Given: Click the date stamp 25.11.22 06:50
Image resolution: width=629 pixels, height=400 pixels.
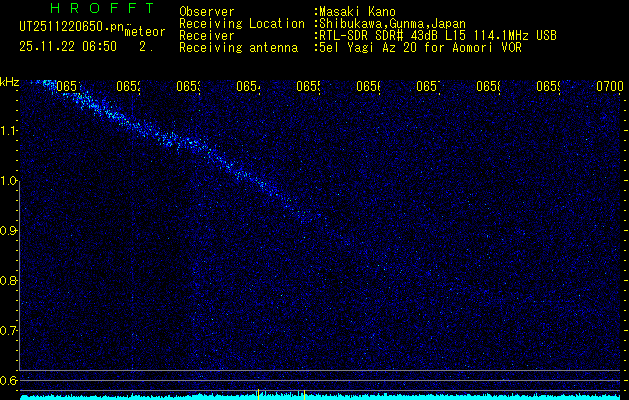Looking at the screenshot, I should (x=68, y=47).
